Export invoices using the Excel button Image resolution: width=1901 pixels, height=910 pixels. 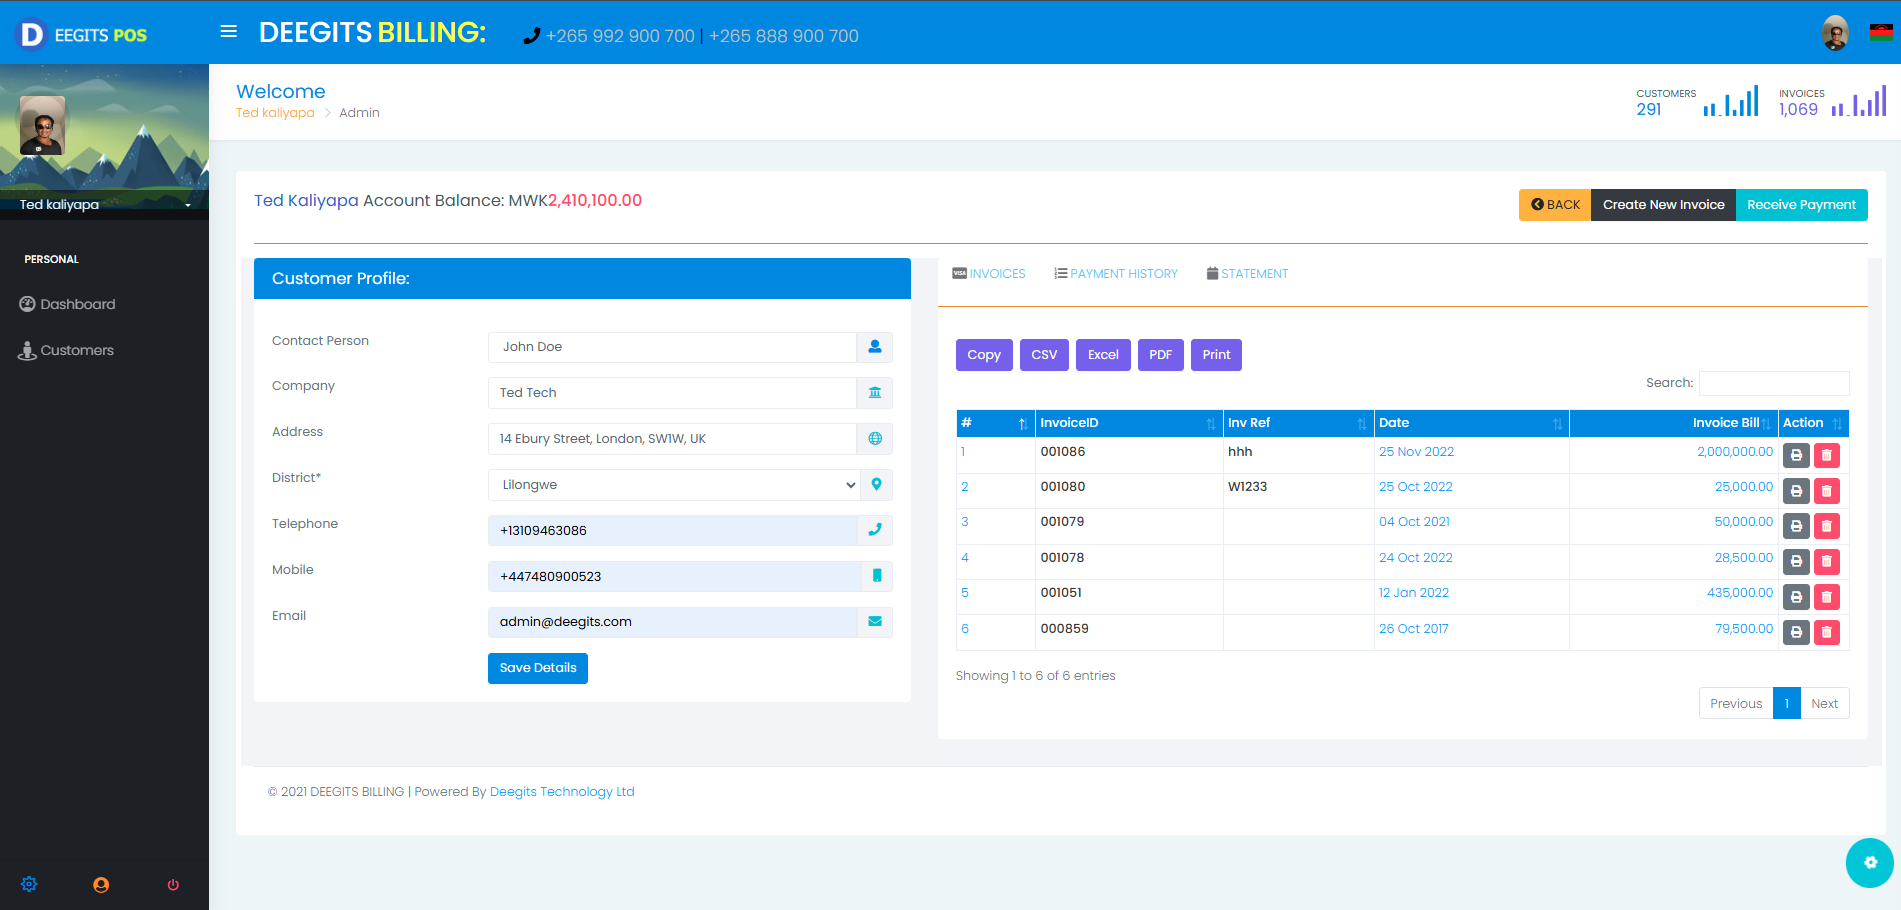click(1102, 355)
